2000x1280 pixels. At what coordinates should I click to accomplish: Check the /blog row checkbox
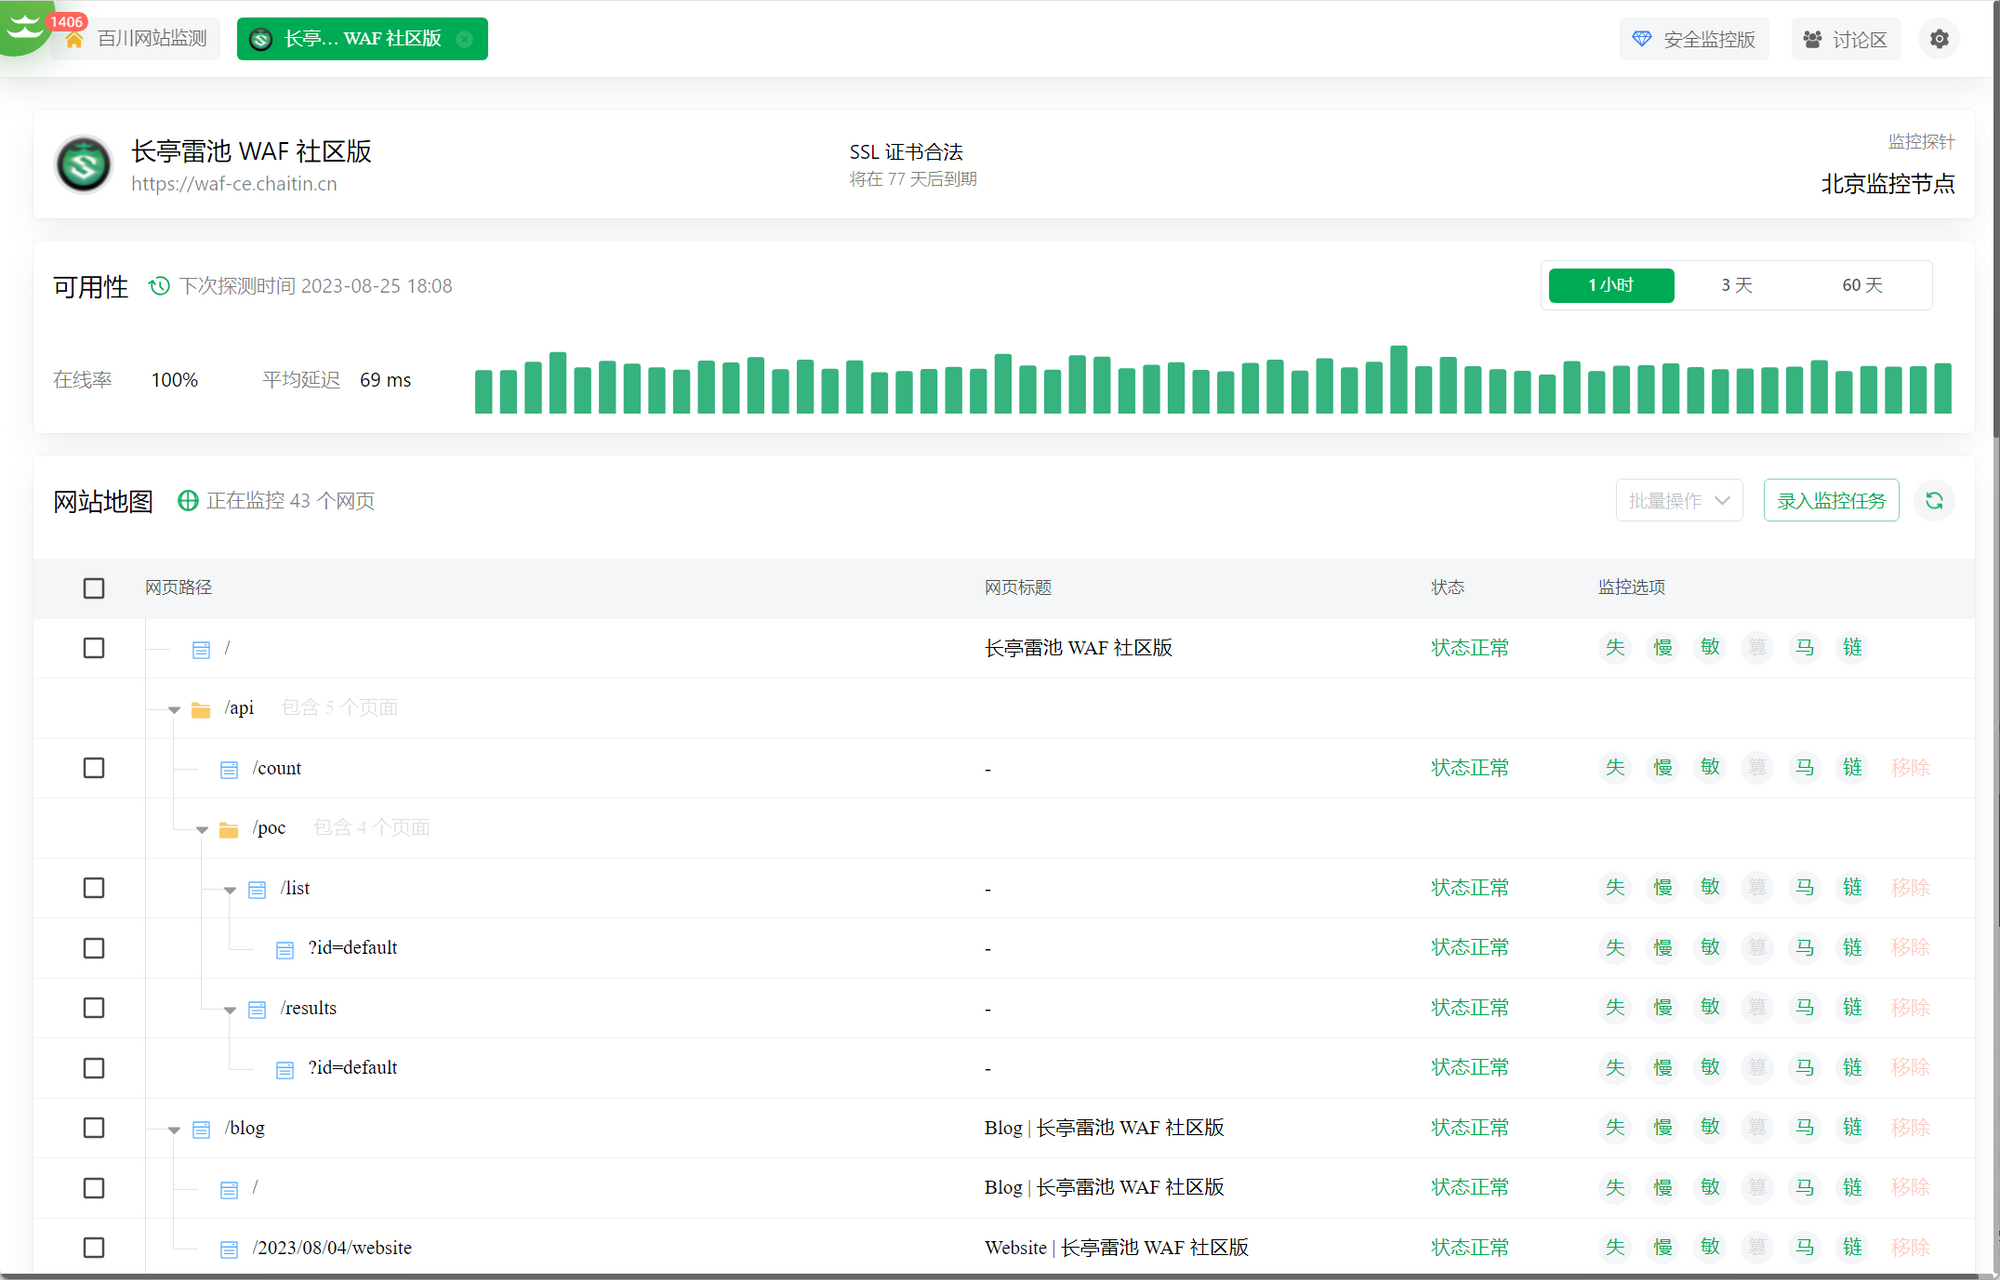click(94, 1128)
